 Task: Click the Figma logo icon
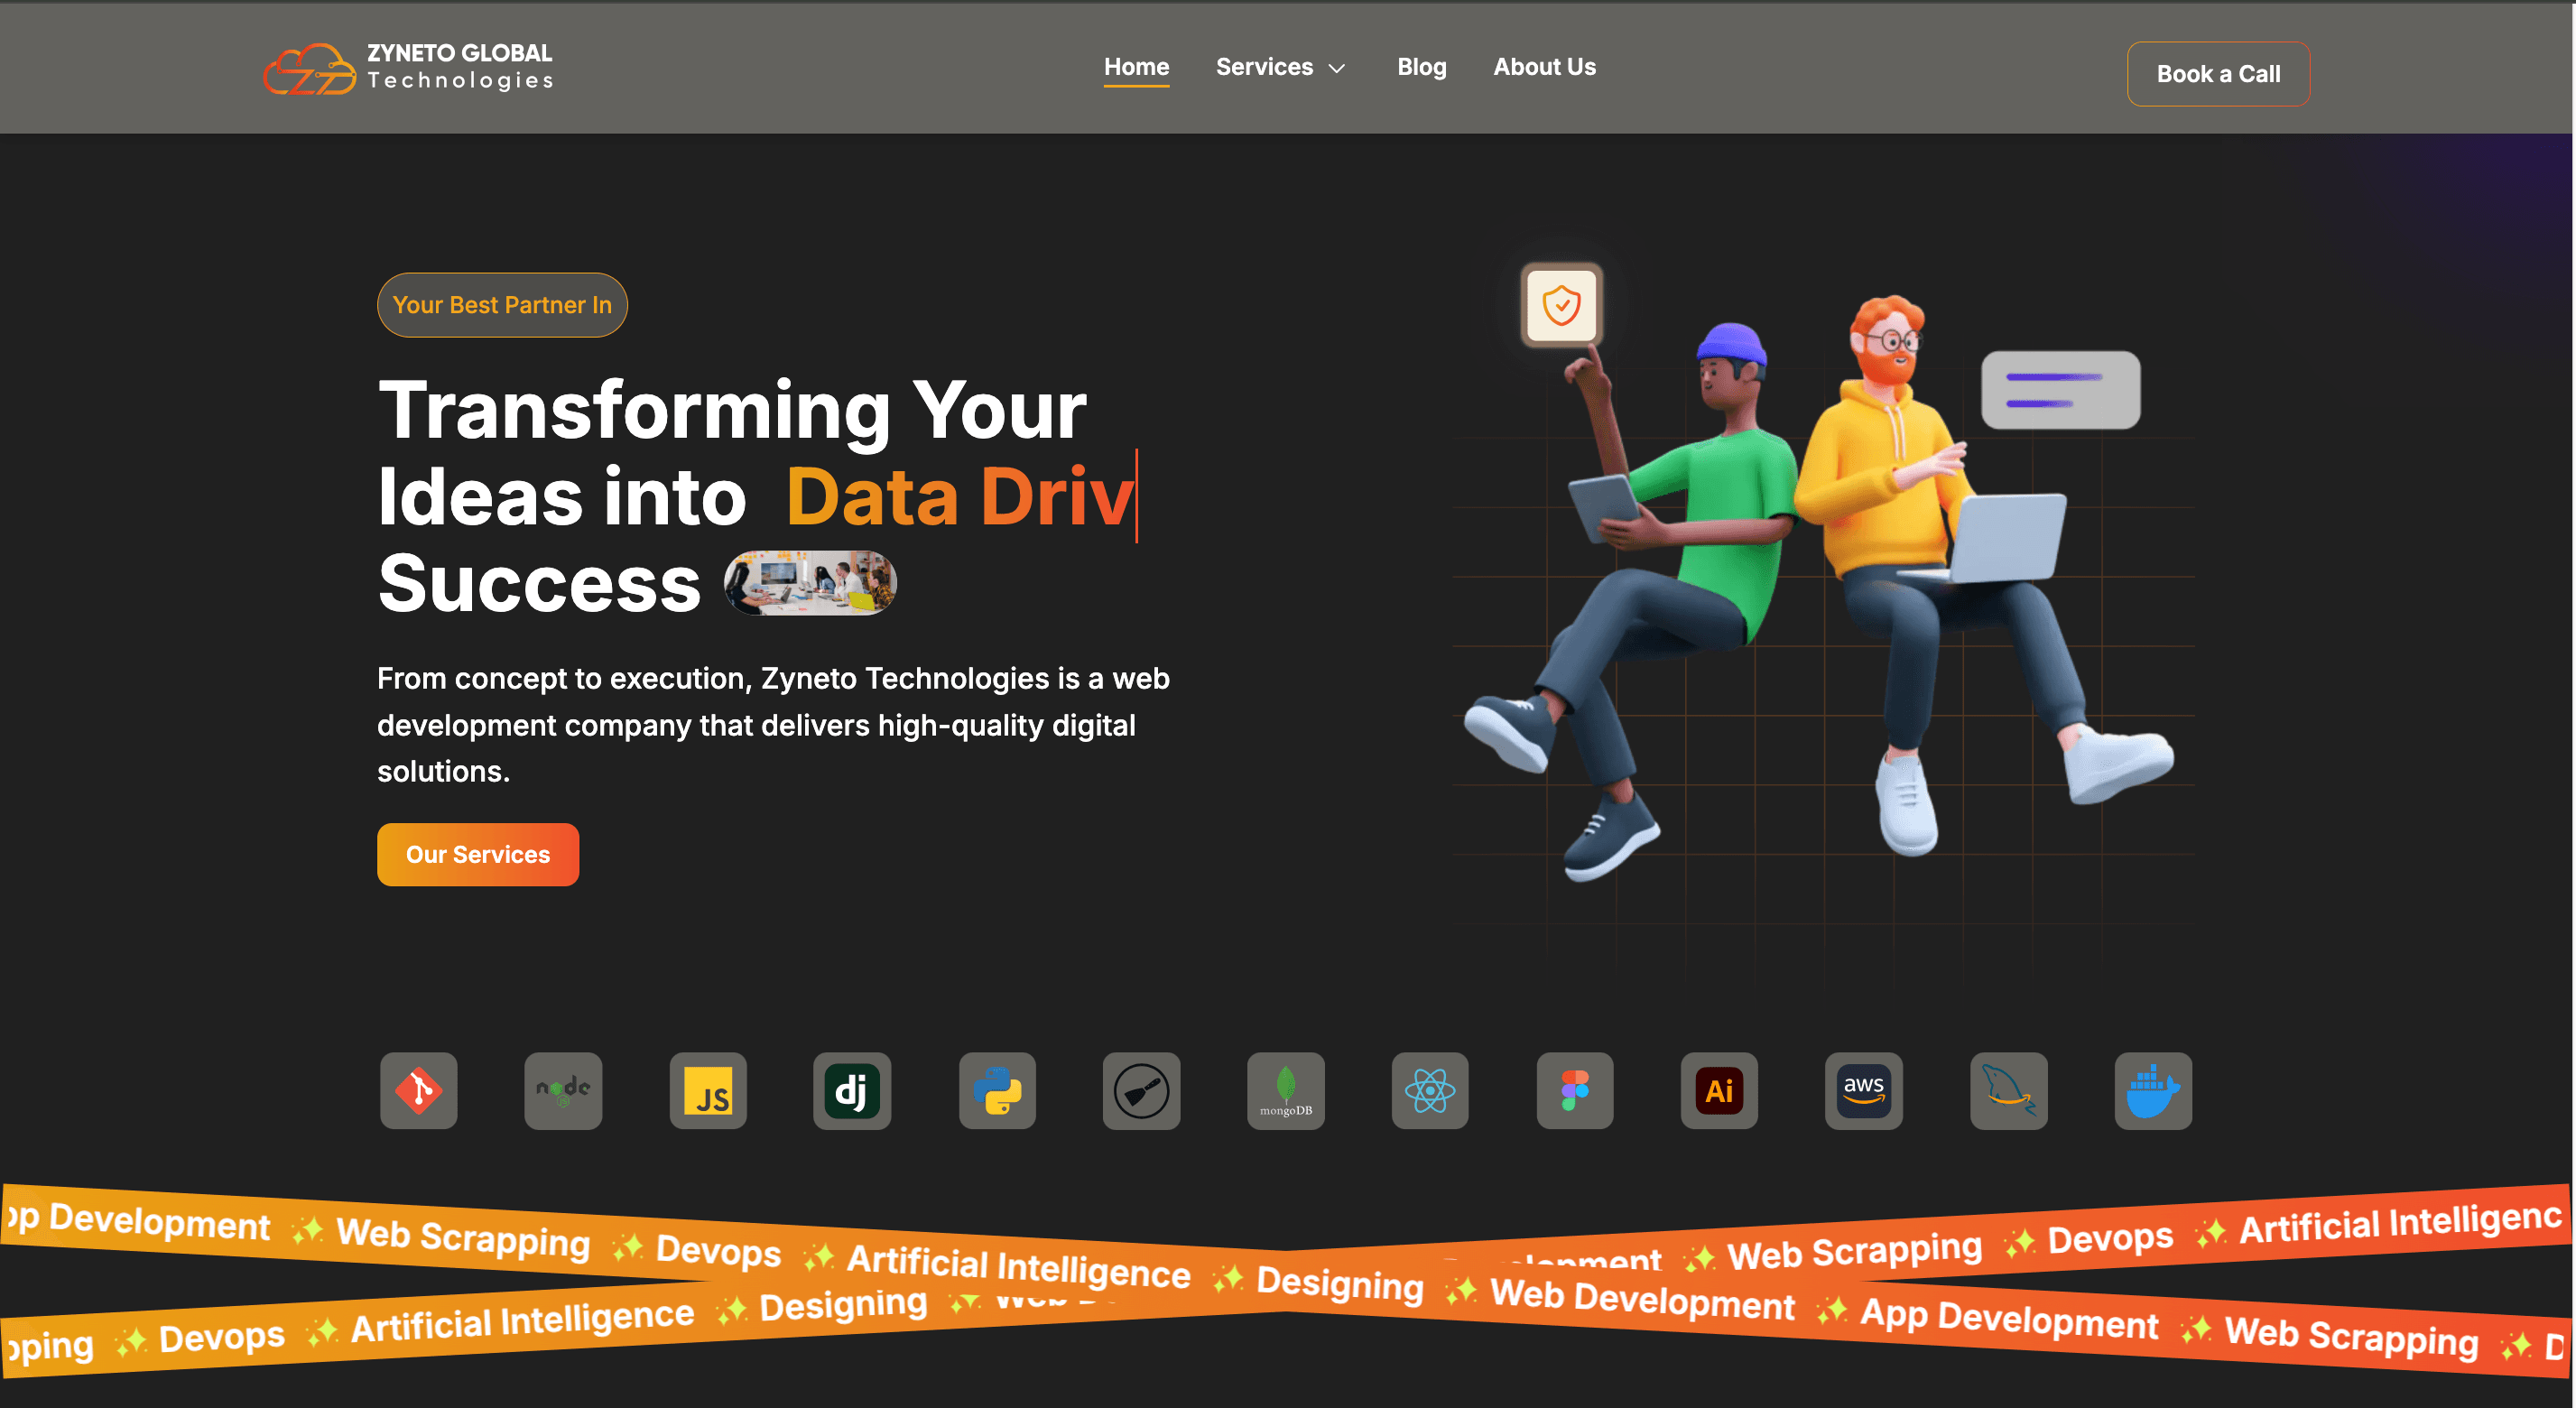[1575, 1090]
